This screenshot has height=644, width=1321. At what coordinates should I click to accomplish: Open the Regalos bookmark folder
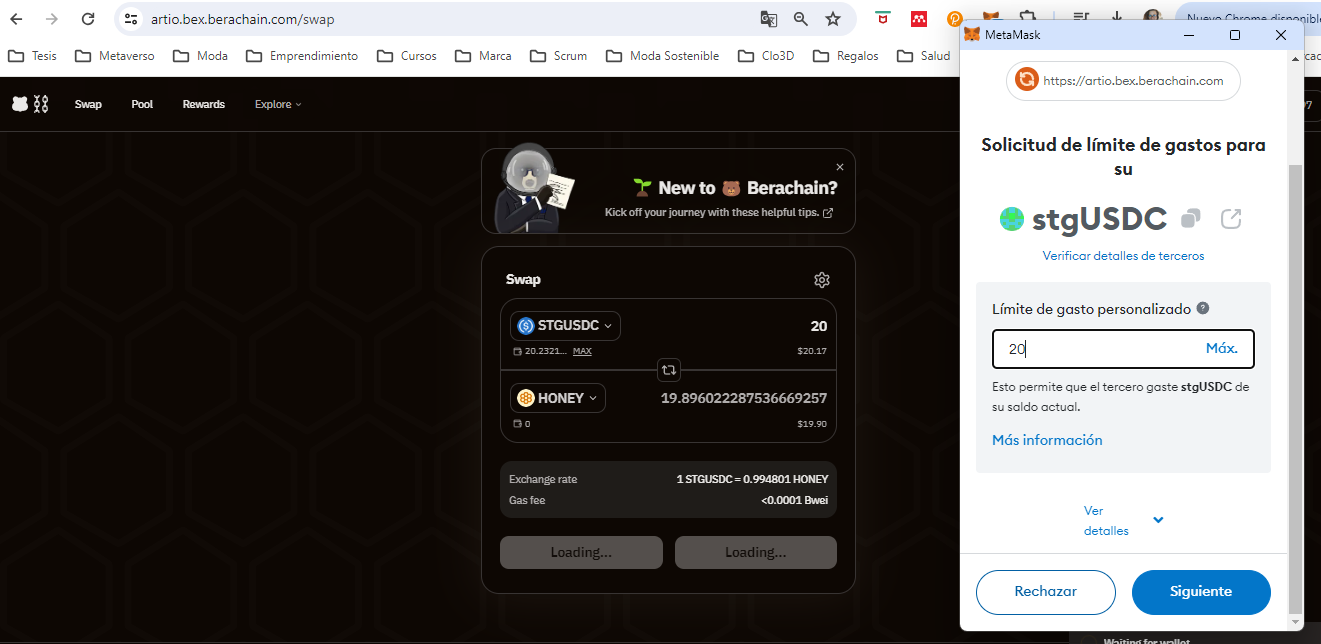point(846,56)
